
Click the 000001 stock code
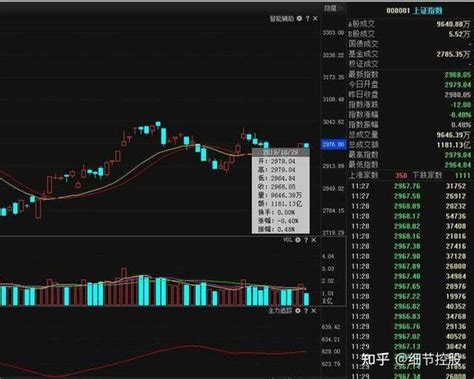point(398,11)
